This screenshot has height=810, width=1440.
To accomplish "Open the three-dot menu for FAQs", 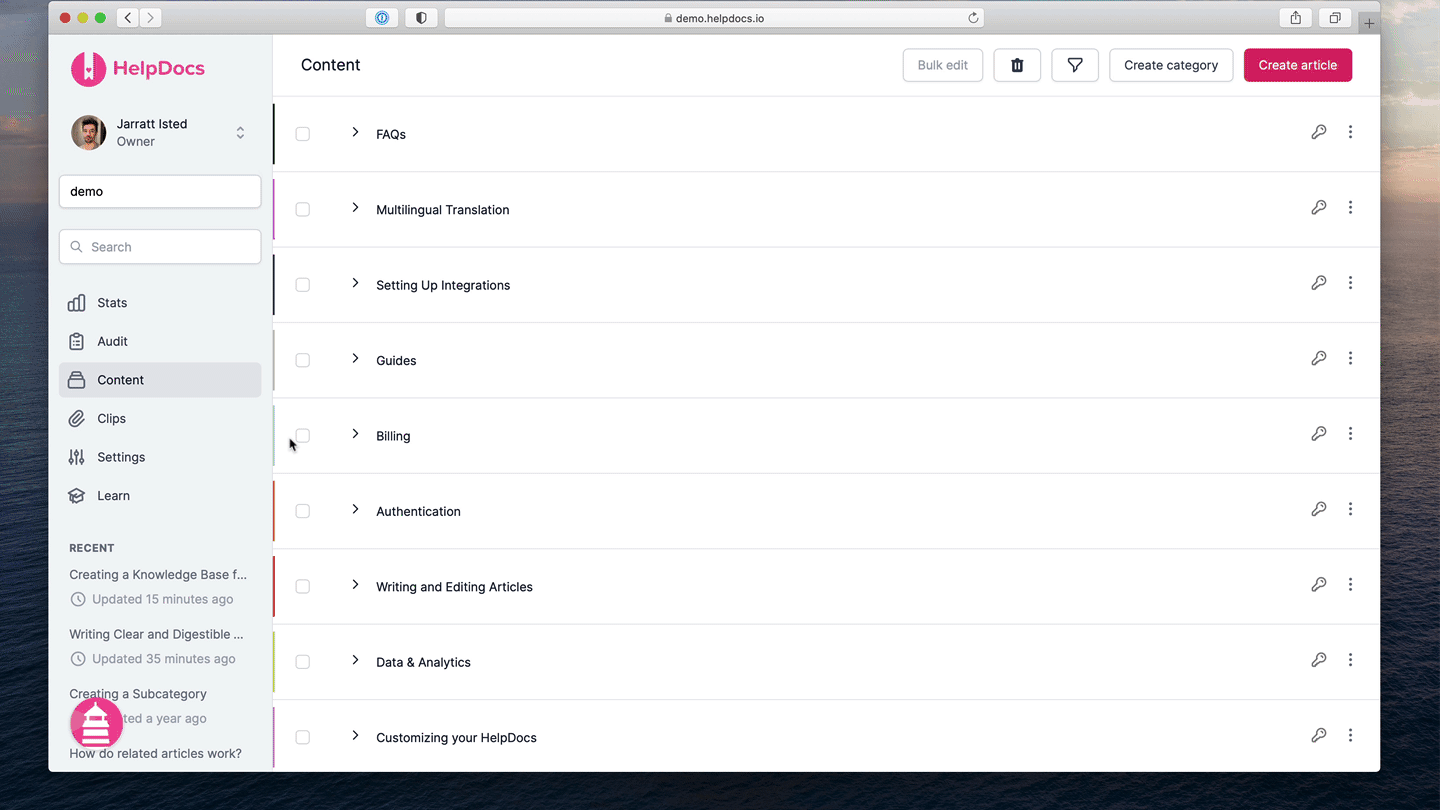I will (x=1350, y=132).
